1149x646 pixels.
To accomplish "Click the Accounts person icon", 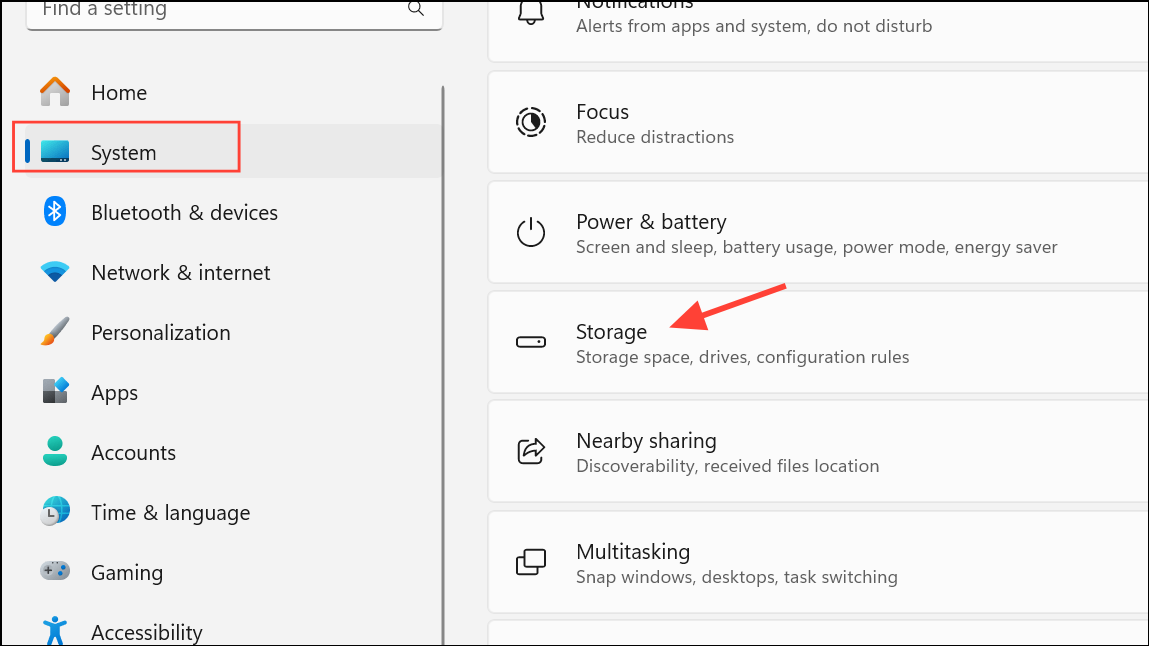I will (54, 452).
